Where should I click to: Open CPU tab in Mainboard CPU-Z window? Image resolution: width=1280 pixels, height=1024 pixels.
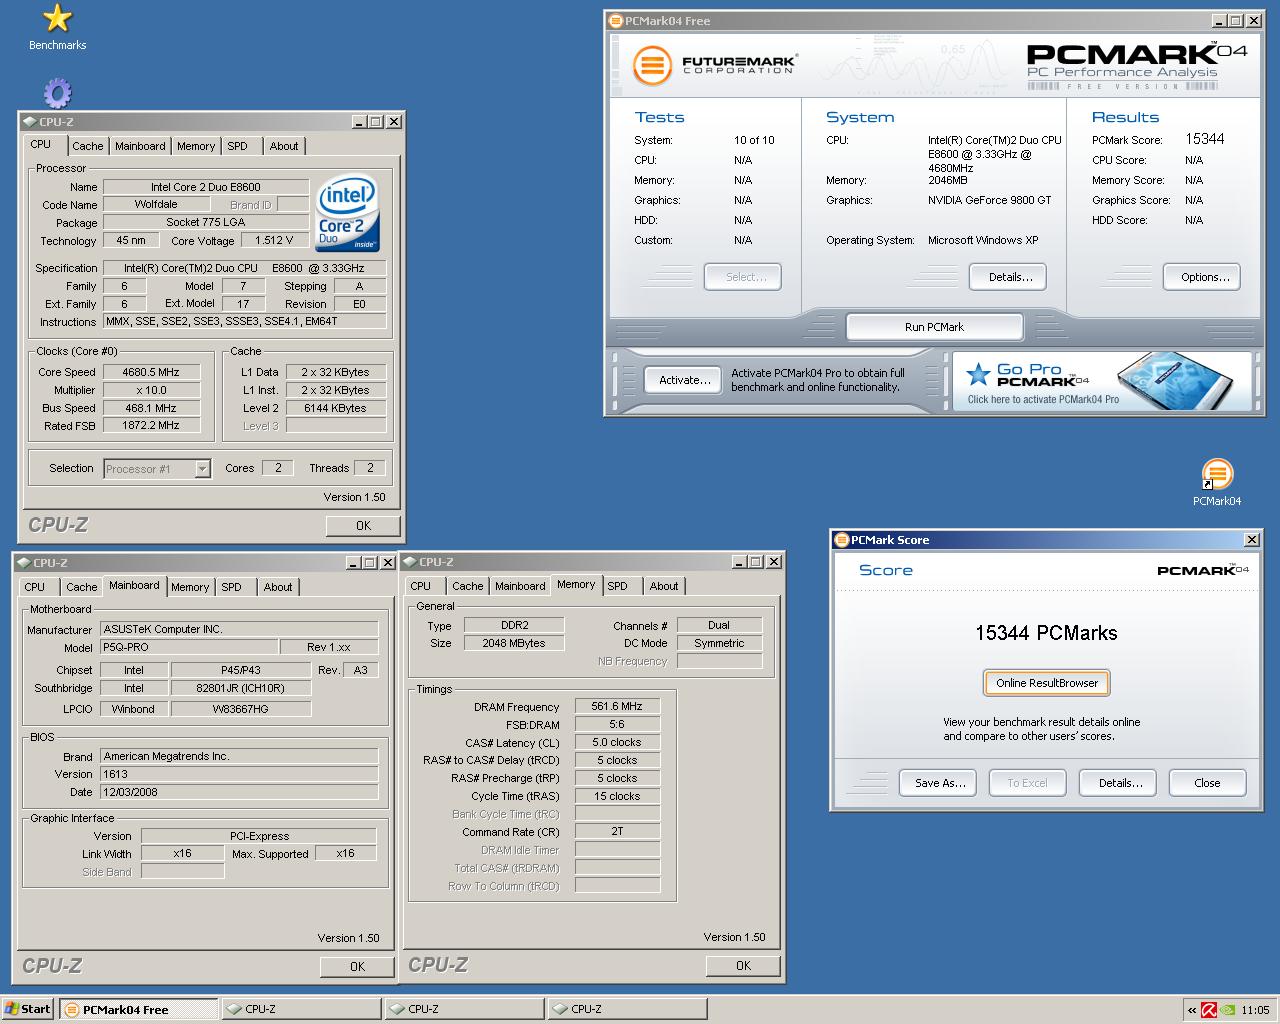point(35,587)
